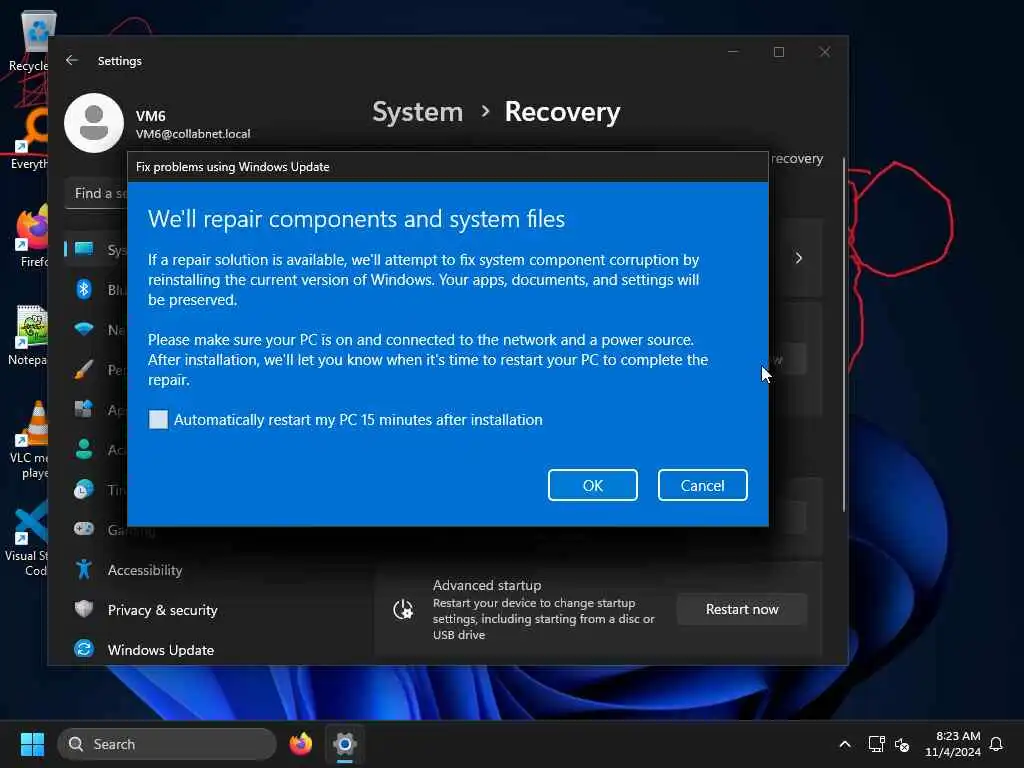The width and height of the screenshot is (1024, 768).
Task: Check the automatically restart my PC checkbox
Action: [x=158, y=419]
